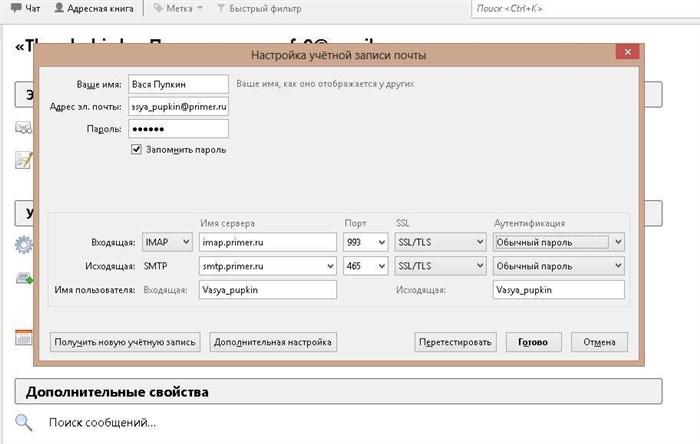This screenshot has height=444, width=700.
Task: Click the 'Поиск сообщений...' link
Action: click(102, 423)
